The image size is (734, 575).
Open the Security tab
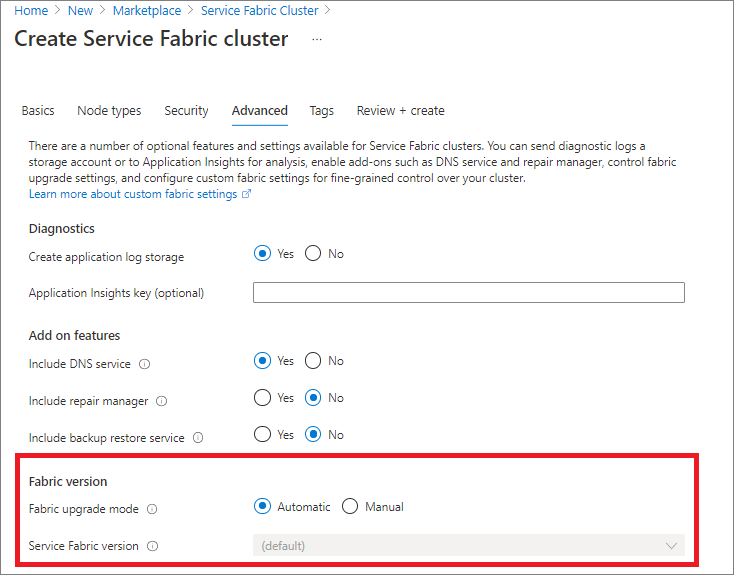pos(186,111)
